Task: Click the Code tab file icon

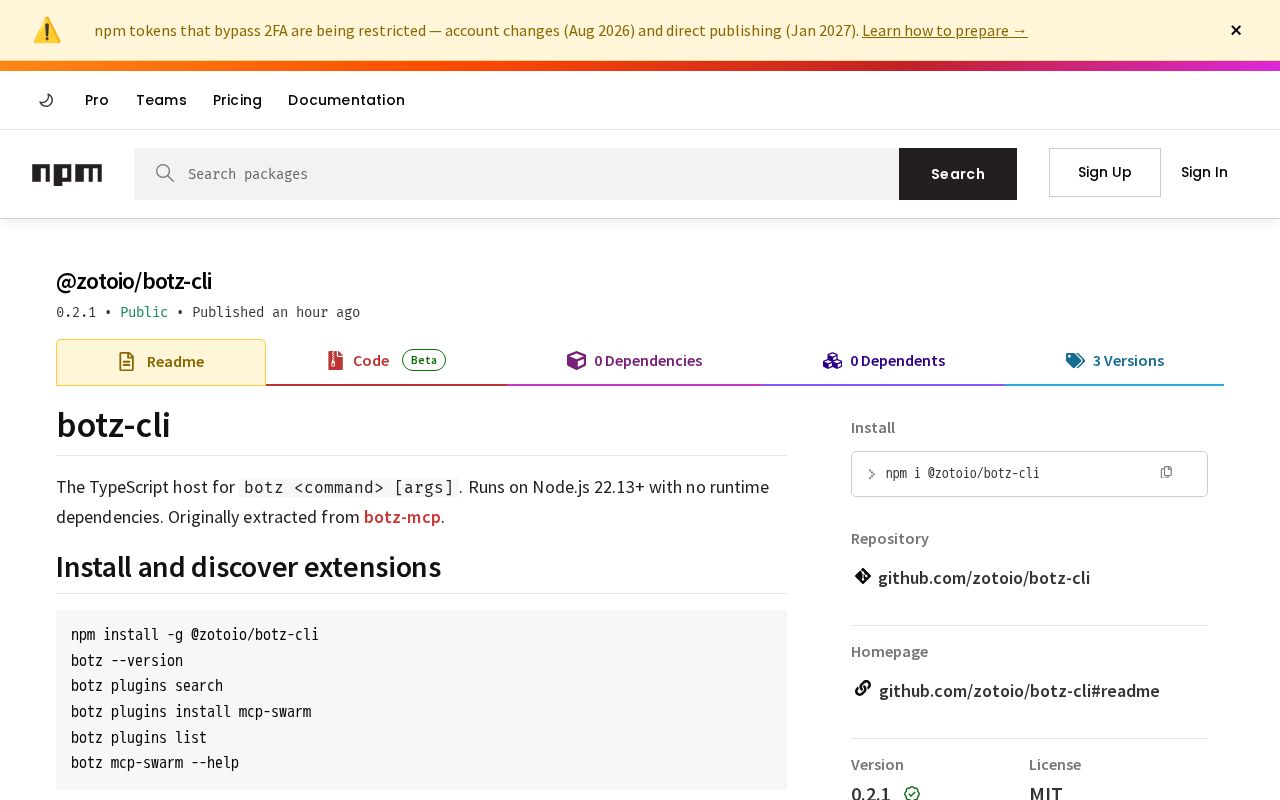Action: point(335,360)
